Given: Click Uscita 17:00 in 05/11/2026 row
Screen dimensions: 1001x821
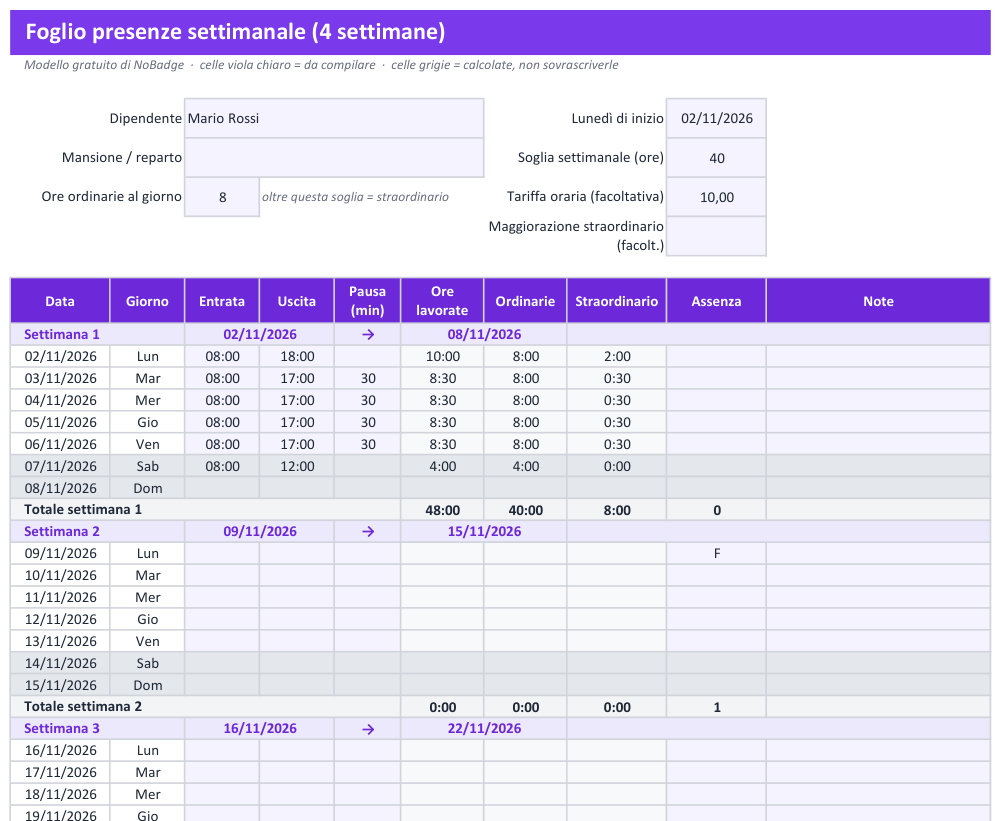Looking at the screenshot, I should pos(296,422).
